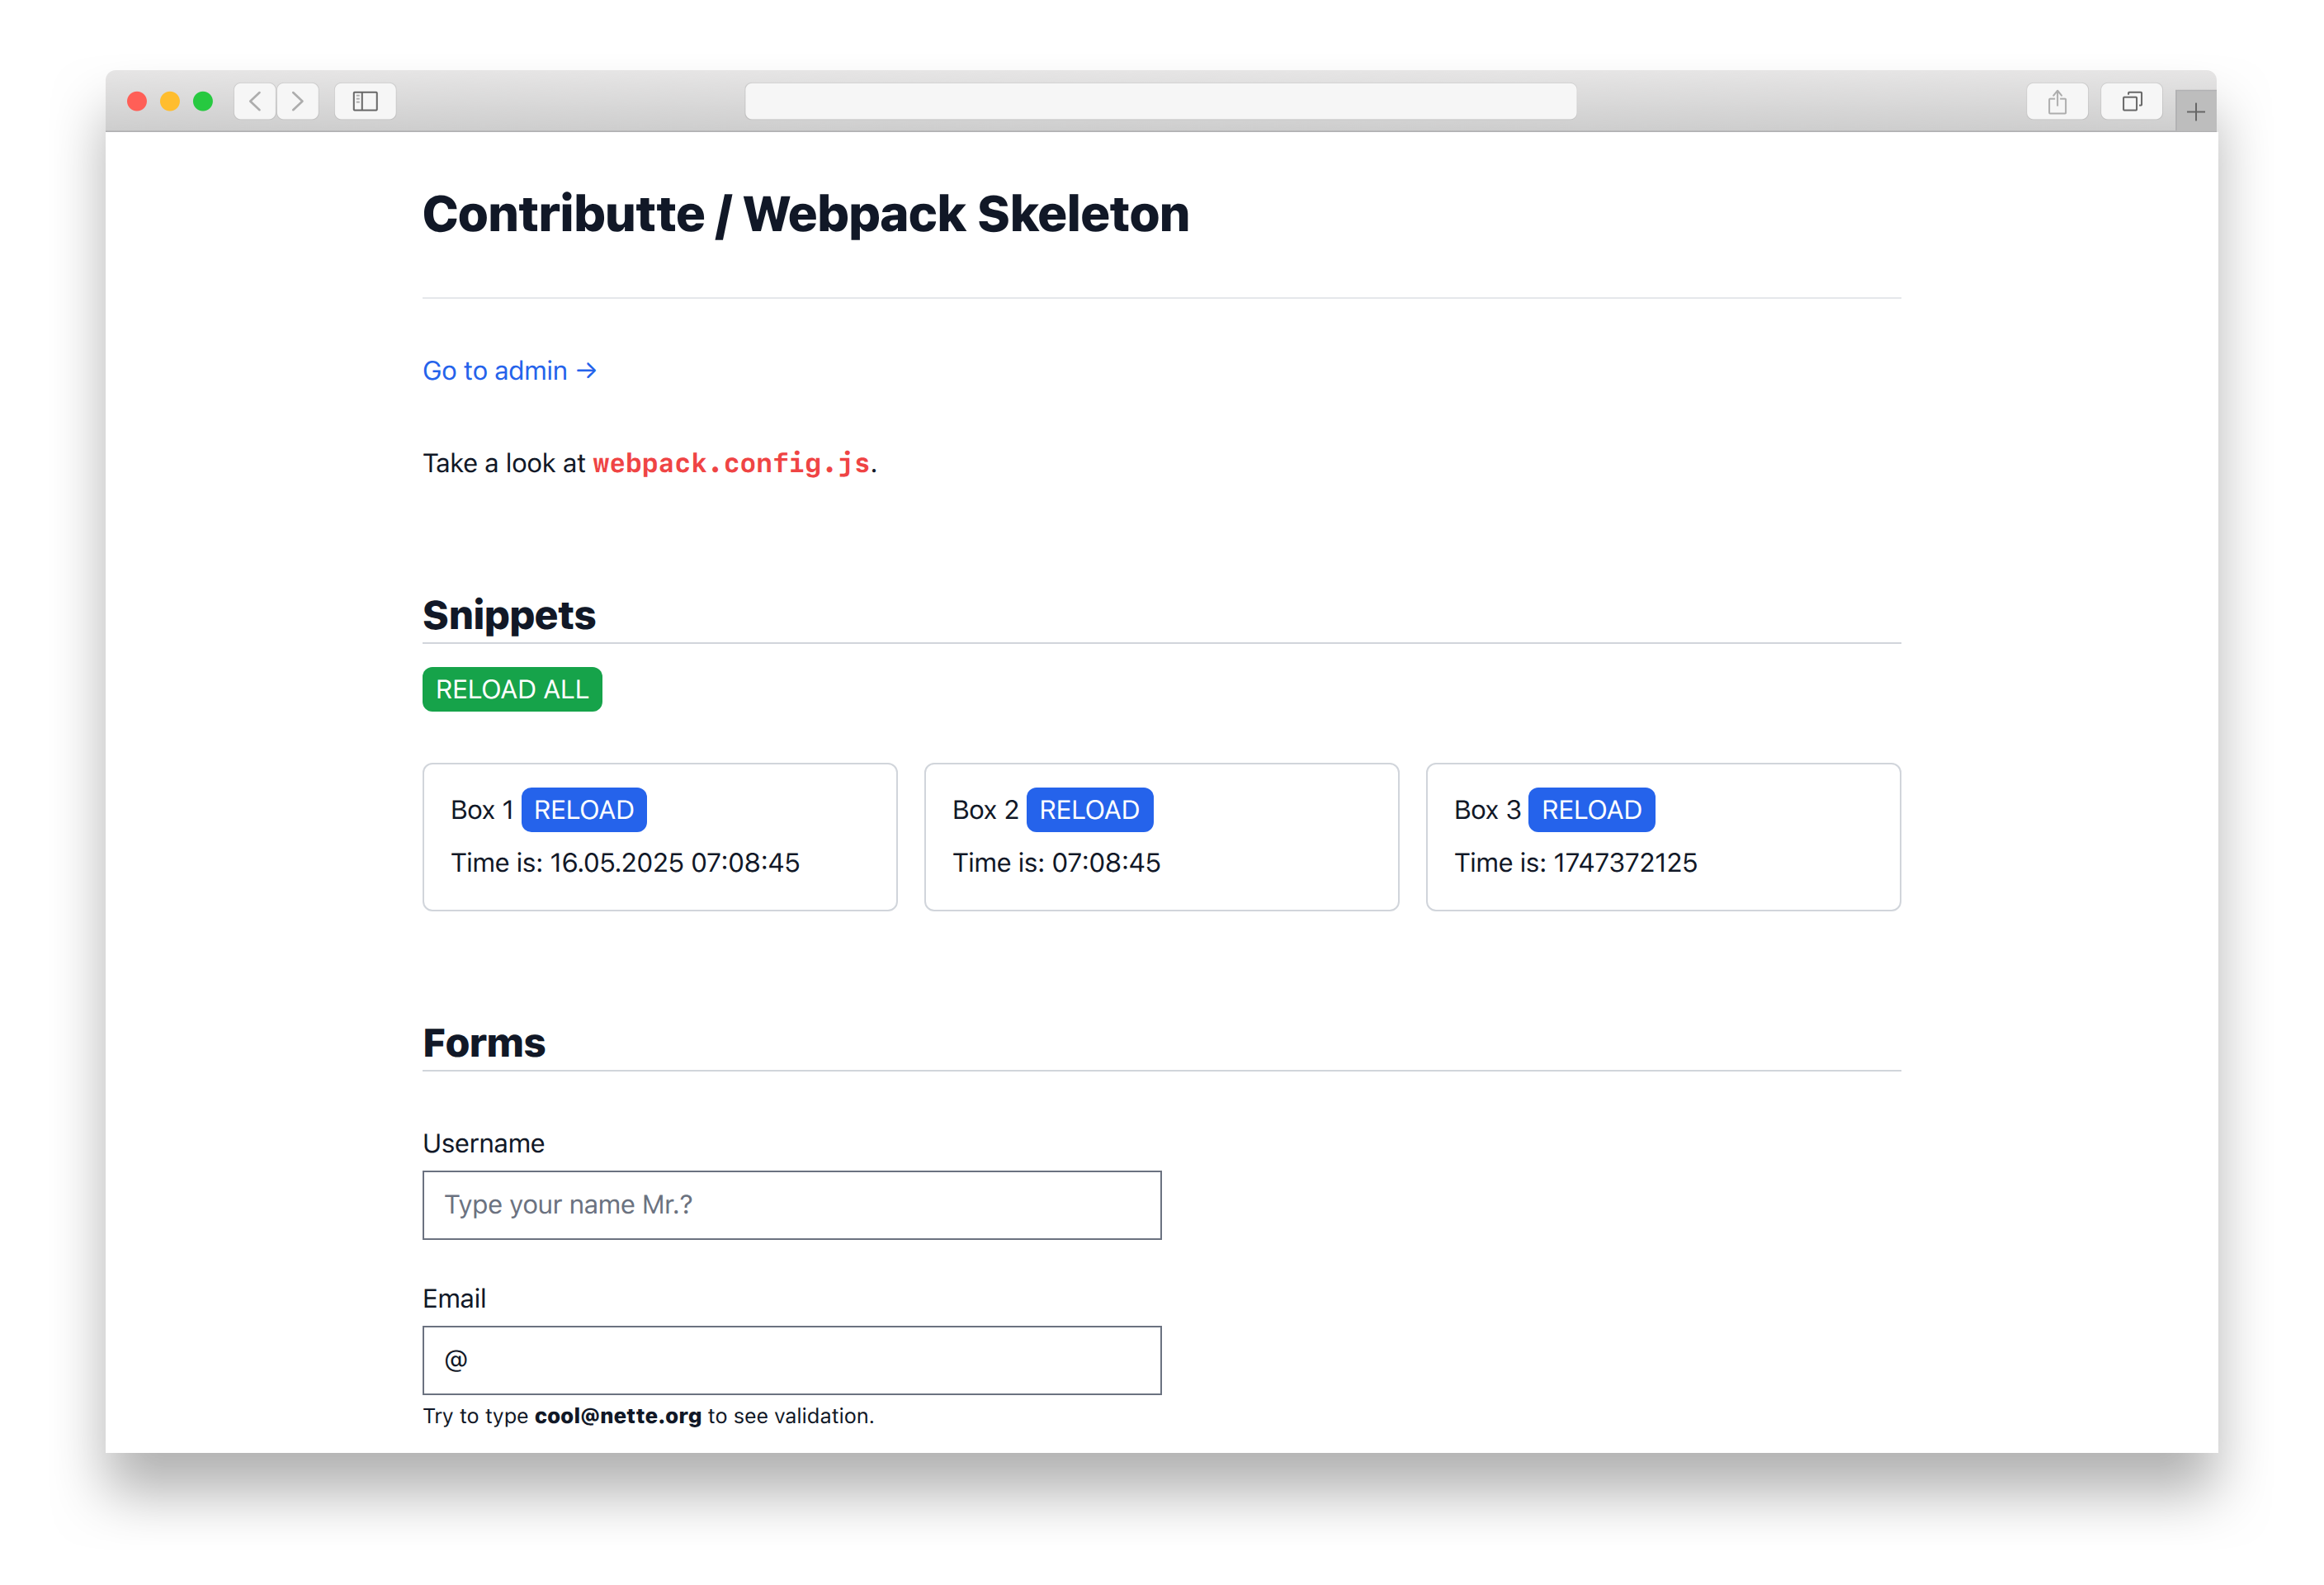Open the share icon in toolbar
Viewport: 2324px width, 1585px height.
2056,101
